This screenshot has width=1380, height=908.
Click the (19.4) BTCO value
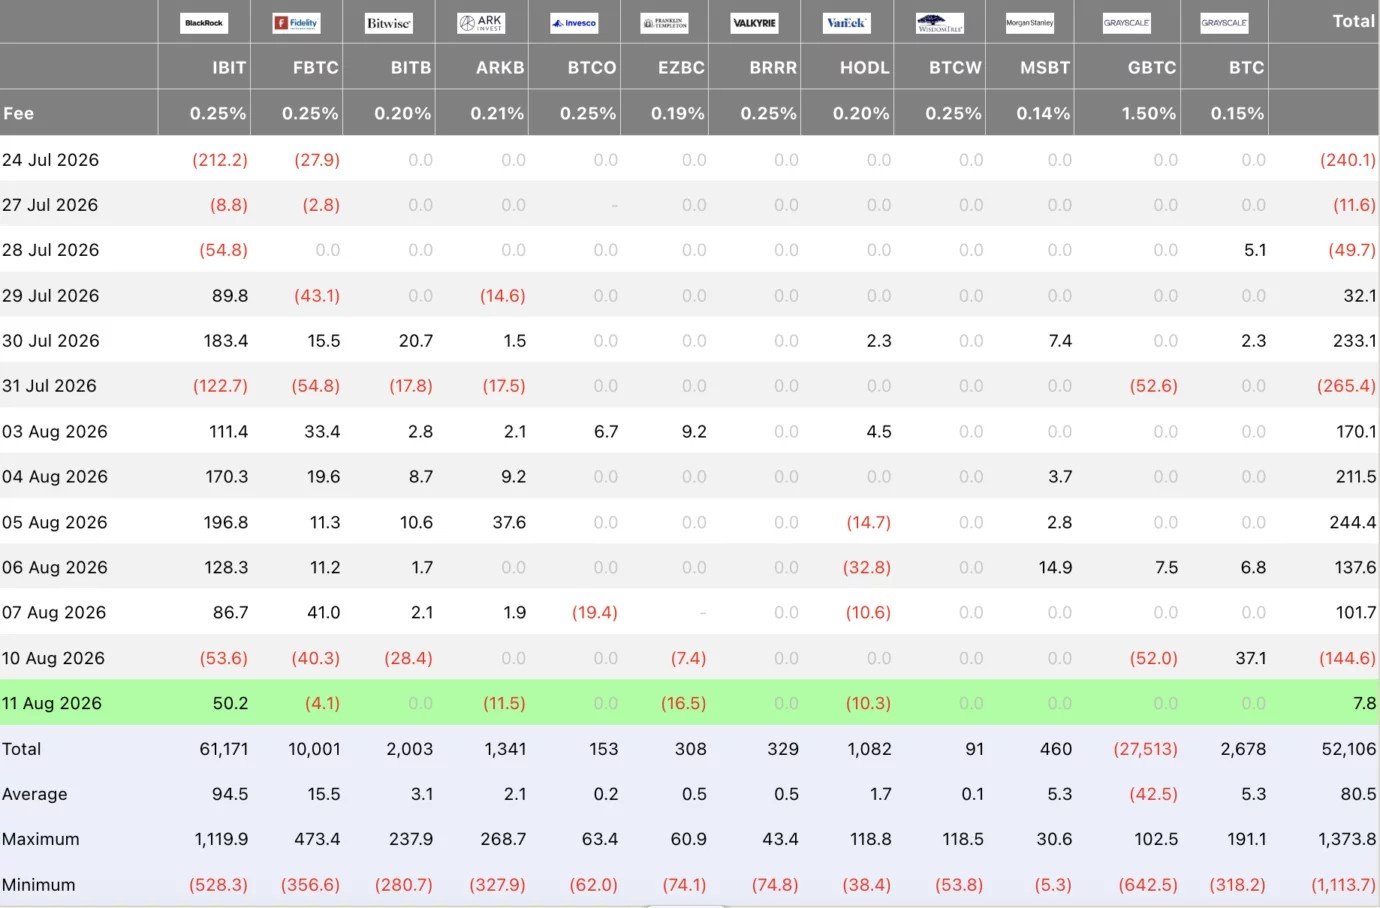click(x=594, y=613)
